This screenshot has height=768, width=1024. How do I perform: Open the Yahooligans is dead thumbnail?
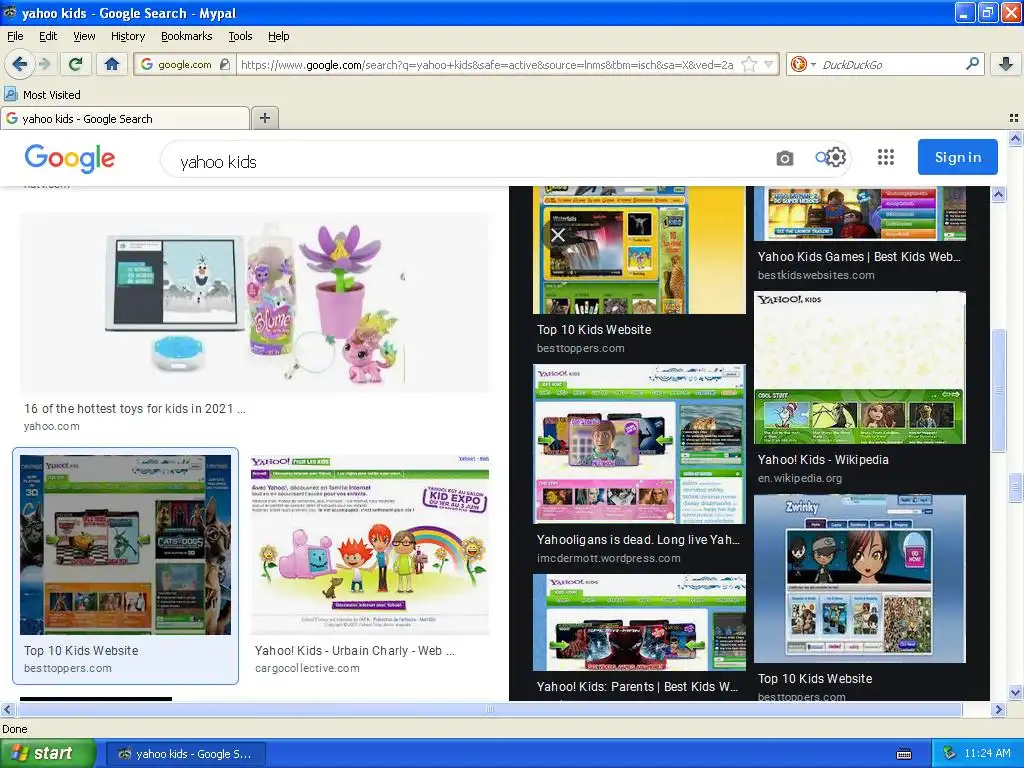tap(639, 444)
